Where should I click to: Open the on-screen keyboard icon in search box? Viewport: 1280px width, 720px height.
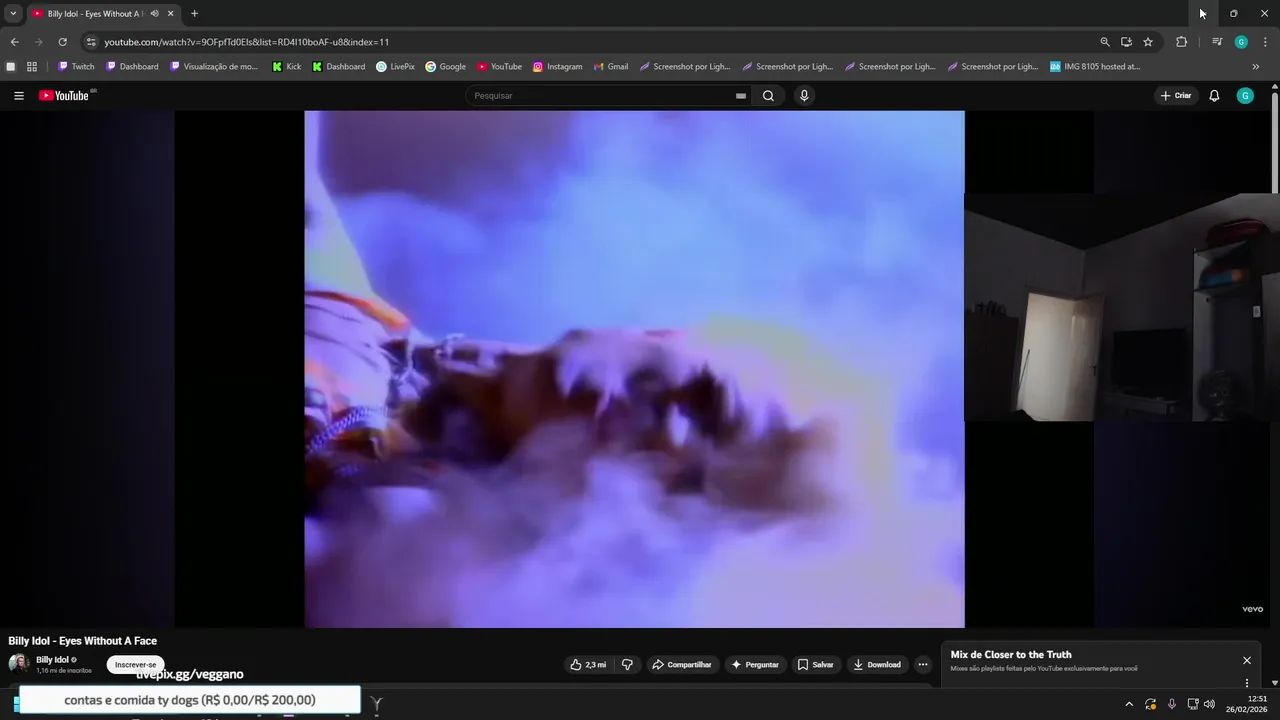pyautogui.click(x=741, y=96)
